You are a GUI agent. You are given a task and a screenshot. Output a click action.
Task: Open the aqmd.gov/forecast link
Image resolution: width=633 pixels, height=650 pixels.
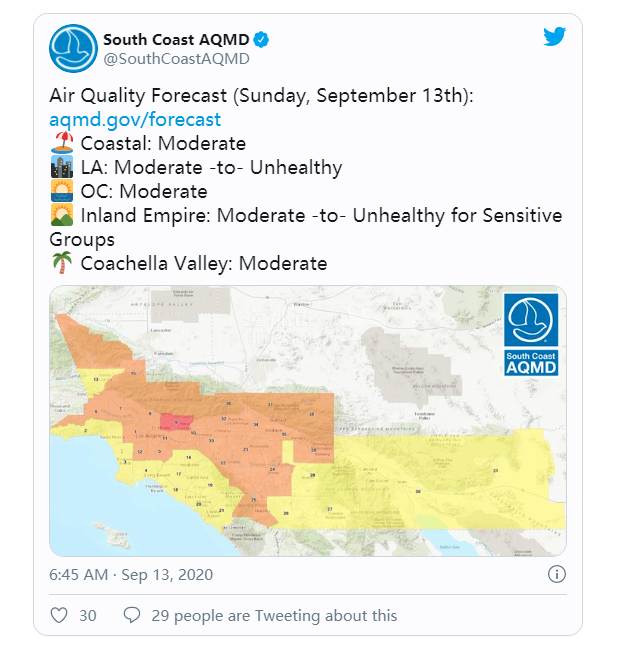point(135,120)
